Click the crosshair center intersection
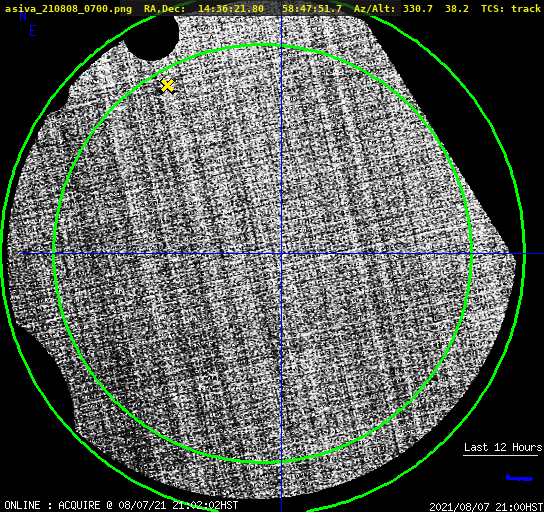The height and width of the screenshot is (512, 544). [x=281, y=254]
